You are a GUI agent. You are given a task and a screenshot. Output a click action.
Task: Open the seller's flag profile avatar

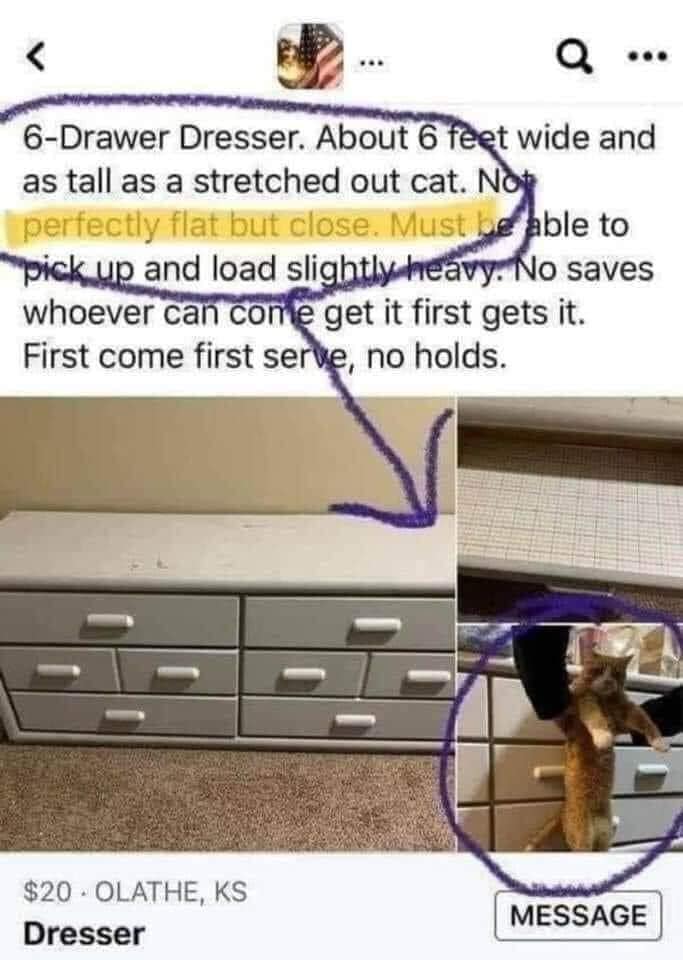click(310, 56)
